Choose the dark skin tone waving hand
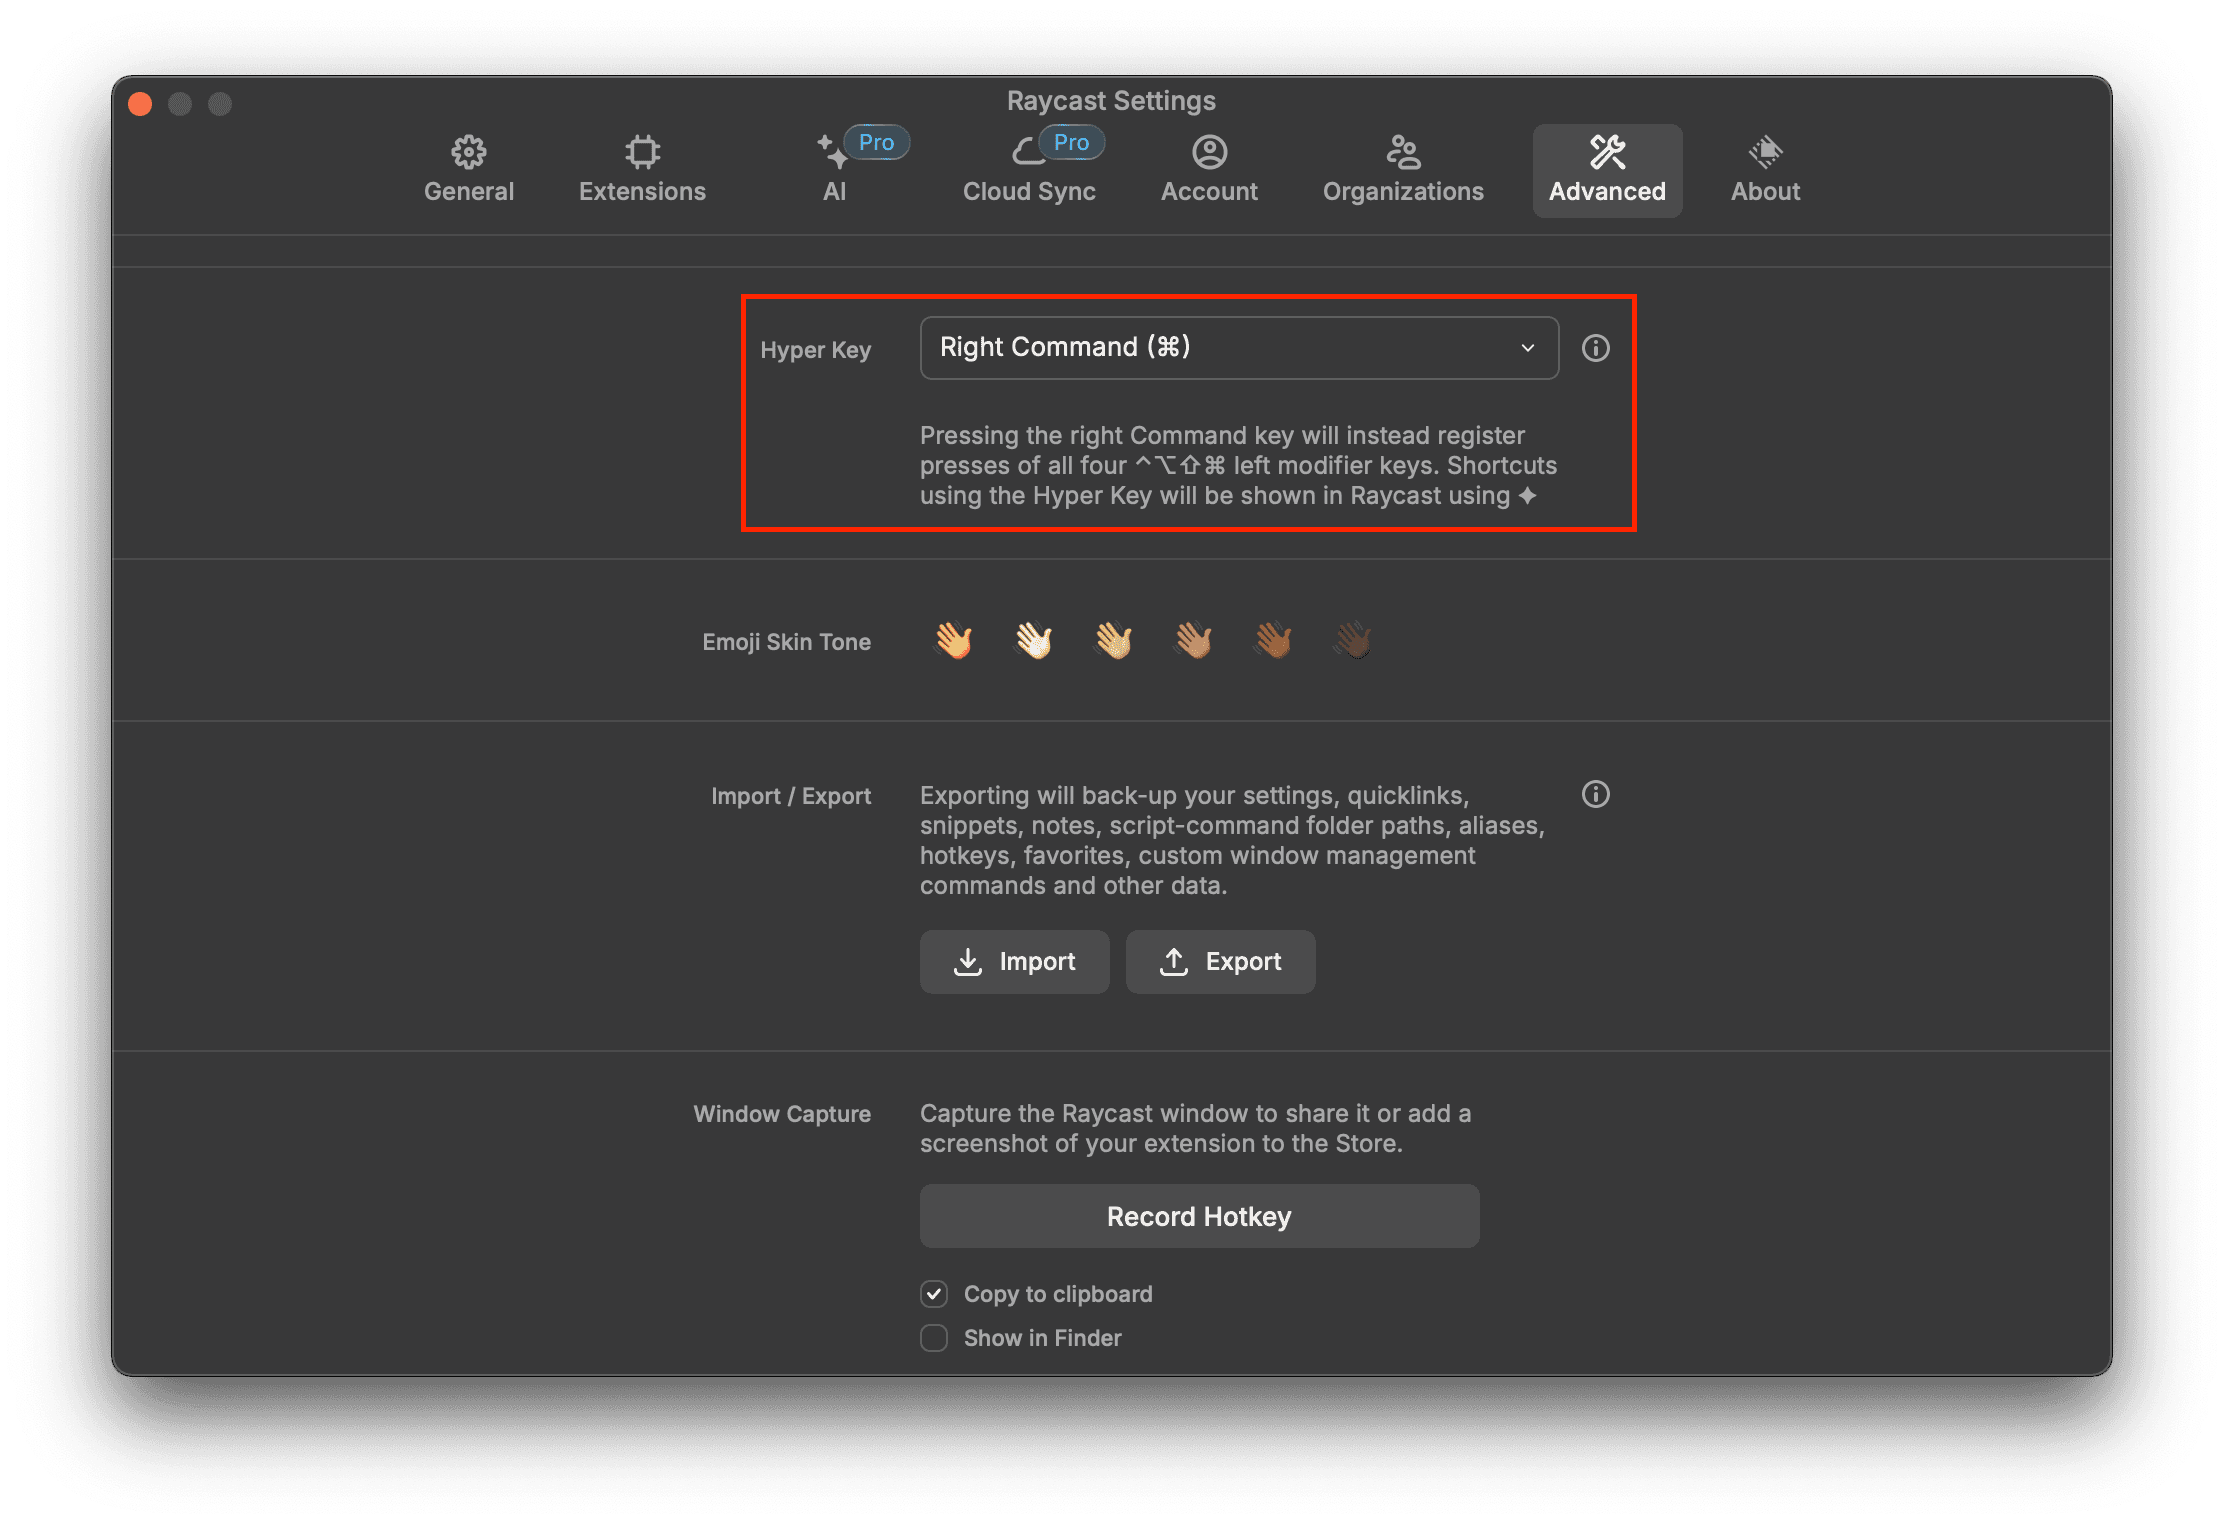Screen dimensions: 2224x1524 (1353, 640)
